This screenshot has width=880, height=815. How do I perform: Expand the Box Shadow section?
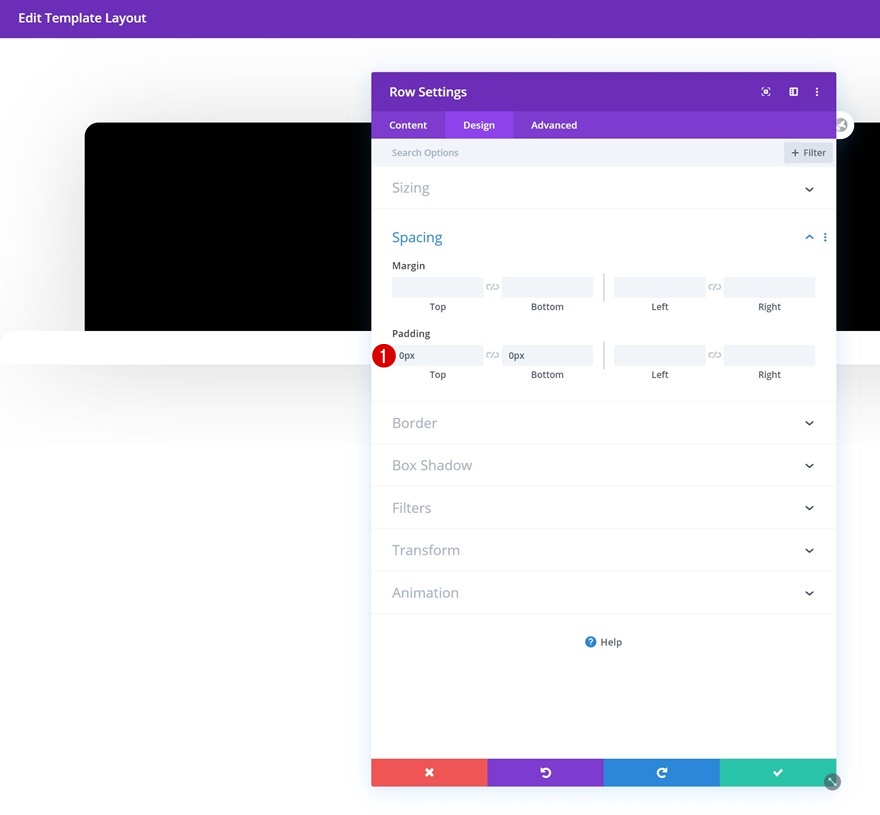click(x=604, y=465)
